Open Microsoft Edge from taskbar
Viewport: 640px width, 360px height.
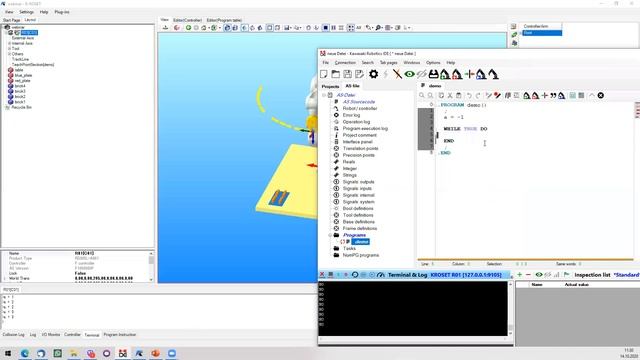[24, 353]
